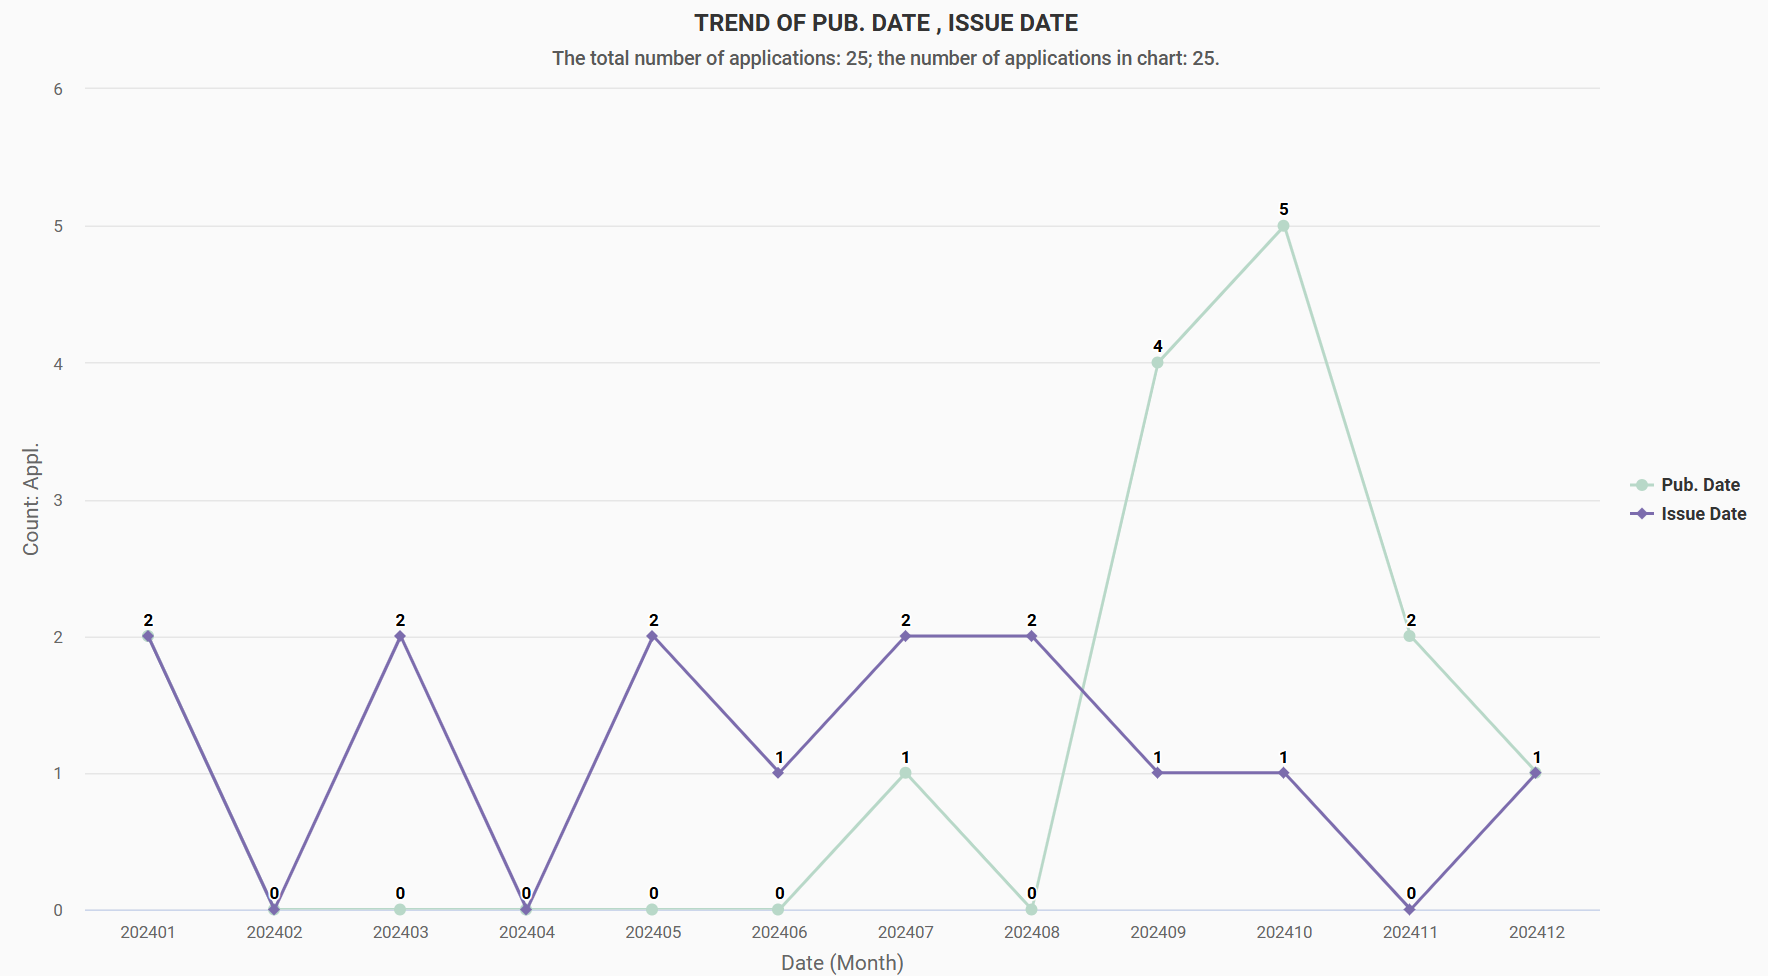
Task: Select the Issue Date diamond at 202408
Action: click(1031, 636)
